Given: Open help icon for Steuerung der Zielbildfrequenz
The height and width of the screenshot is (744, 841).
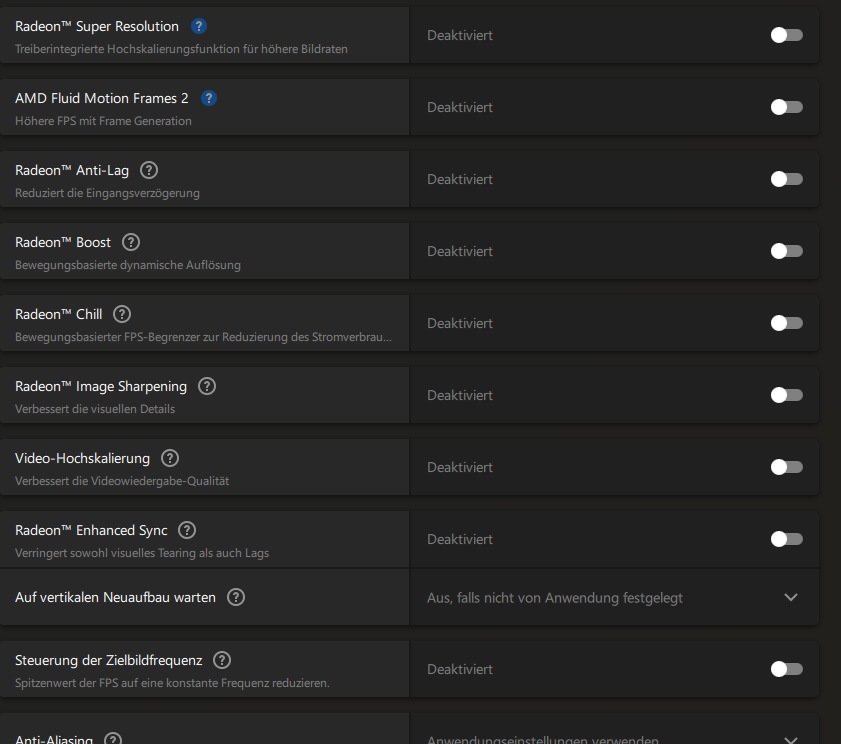Looking at the screenshot, I should click(x=222, y=660).
